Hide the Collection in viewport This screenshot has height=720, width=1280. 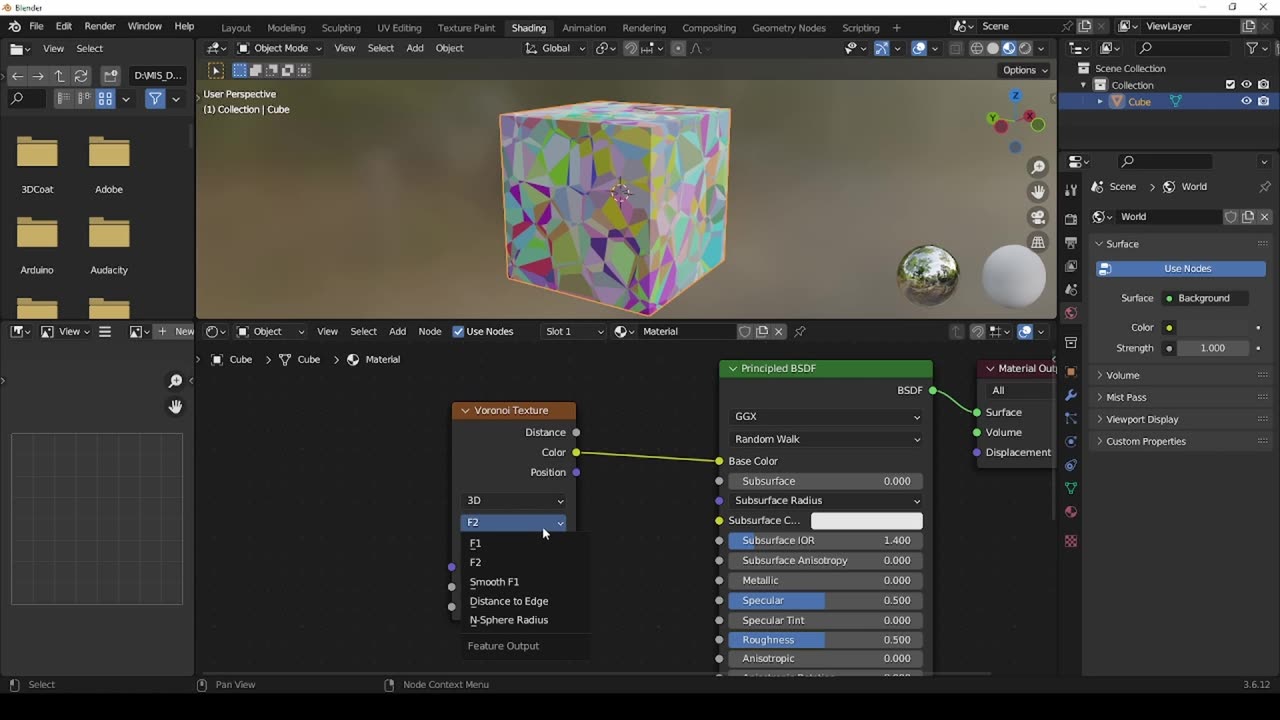1247,85
